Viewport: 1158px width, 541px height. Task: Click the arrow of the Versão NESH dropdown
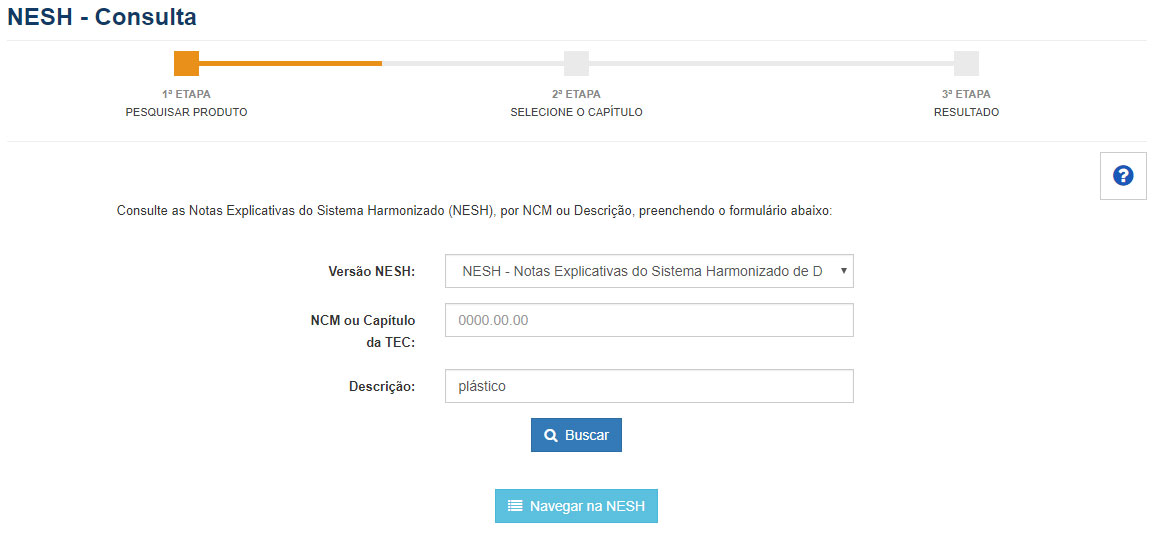(x=844, y=271)
